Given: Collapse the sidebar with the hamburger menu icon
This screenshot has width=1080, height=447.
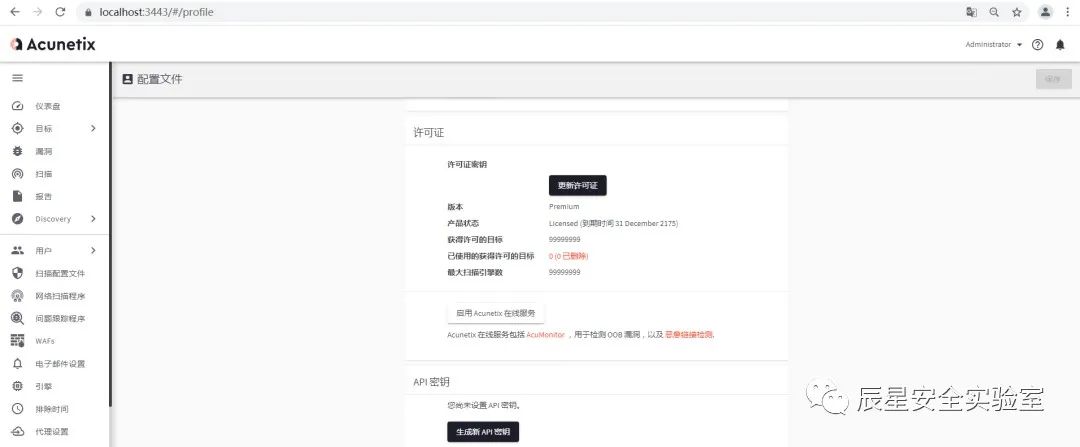Looking at the screenshot, I should 18,79.
